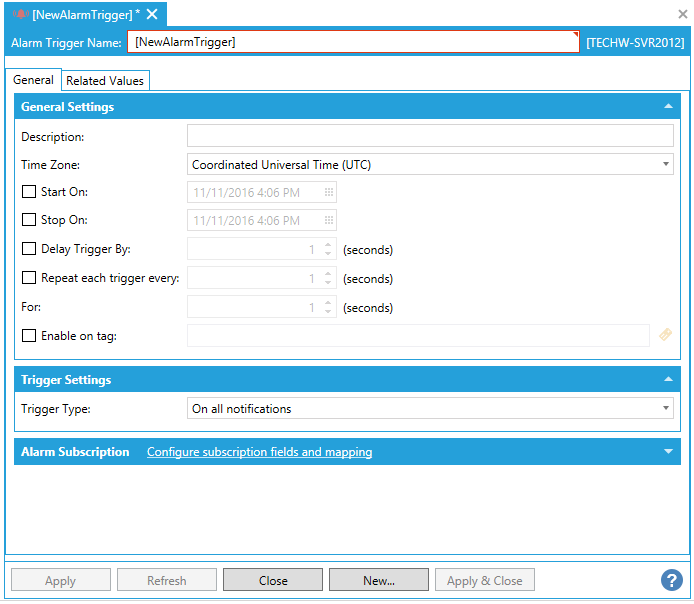
Task: Enable the Stop On checkbox
Action: coord(29,220)
